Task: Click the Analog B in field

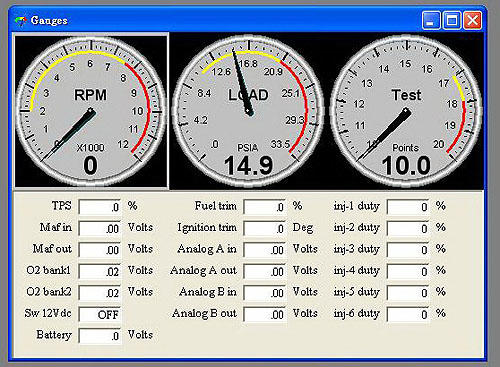Action: 264,293
